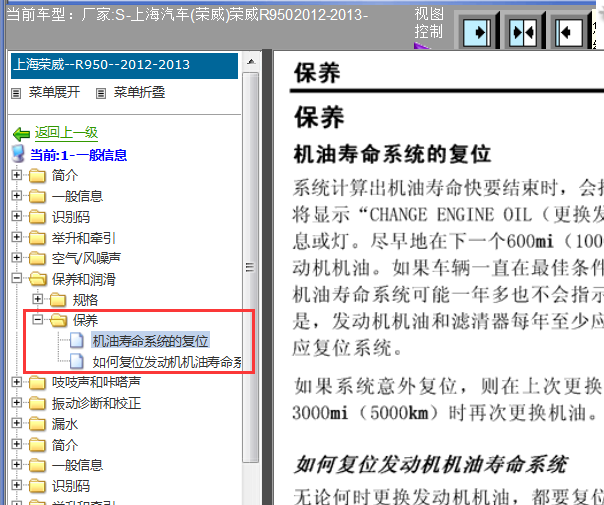Image resolution: width=604 pixels, height=505 pixels.
Task: Click the green back arrow icon
Action: pos(21,134)
